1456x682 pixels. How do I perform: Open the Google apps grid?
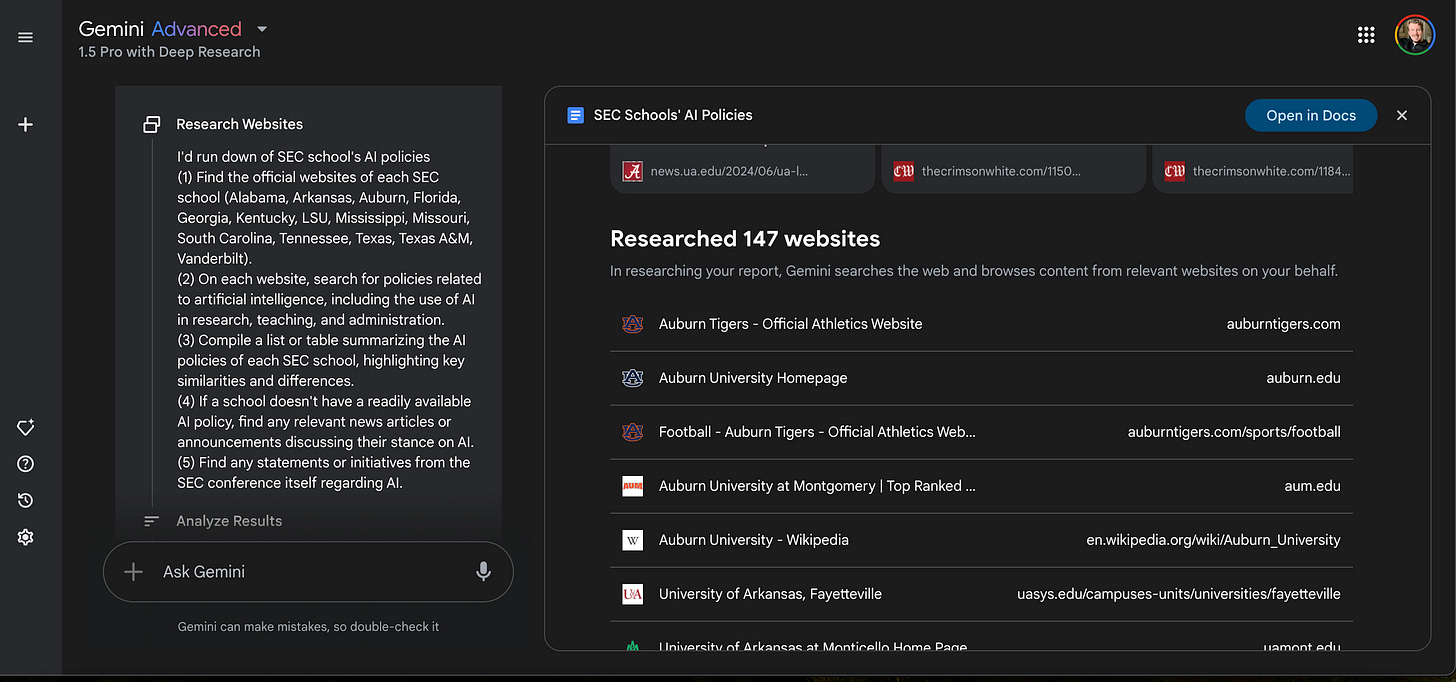click(1366, 35)
